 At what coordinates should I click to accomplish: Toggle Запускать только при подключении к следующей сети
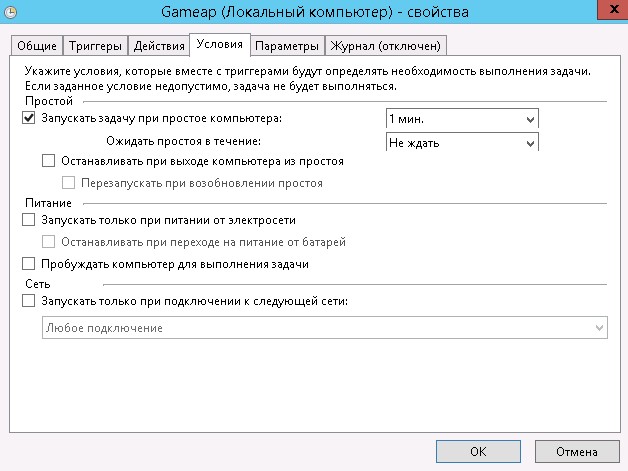click(x=28, y=301)
